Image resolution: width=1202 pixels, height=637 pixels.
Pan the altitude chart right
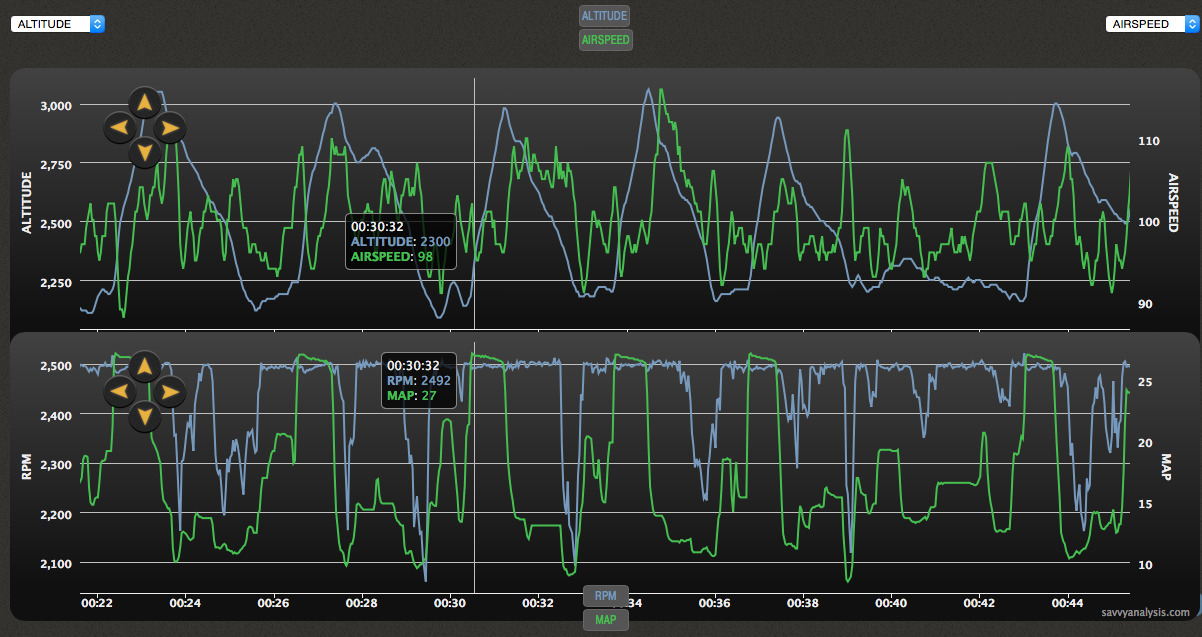tap(170, 128)
